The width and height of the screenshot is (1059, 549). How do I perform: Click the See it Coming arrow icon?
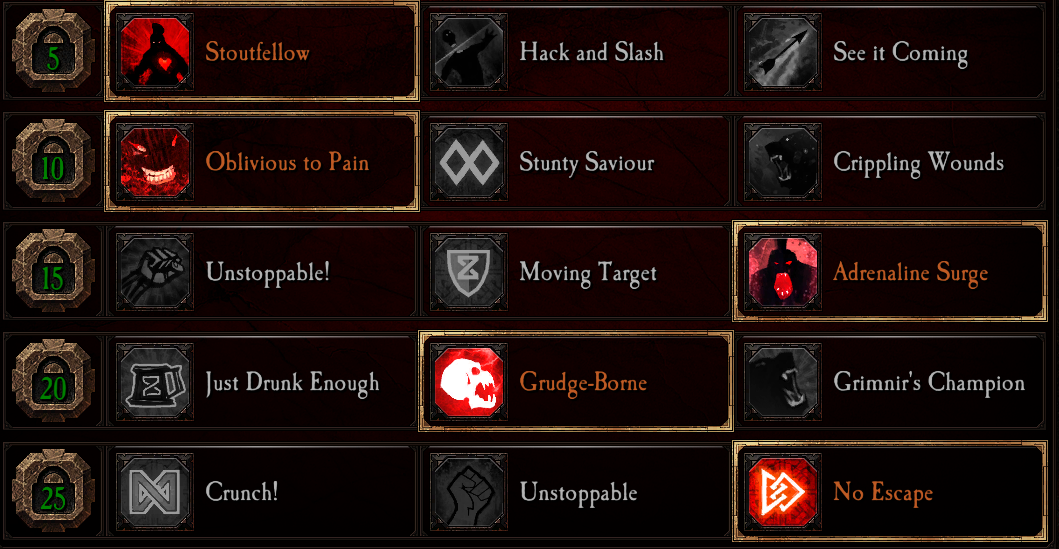coord(783,52)
